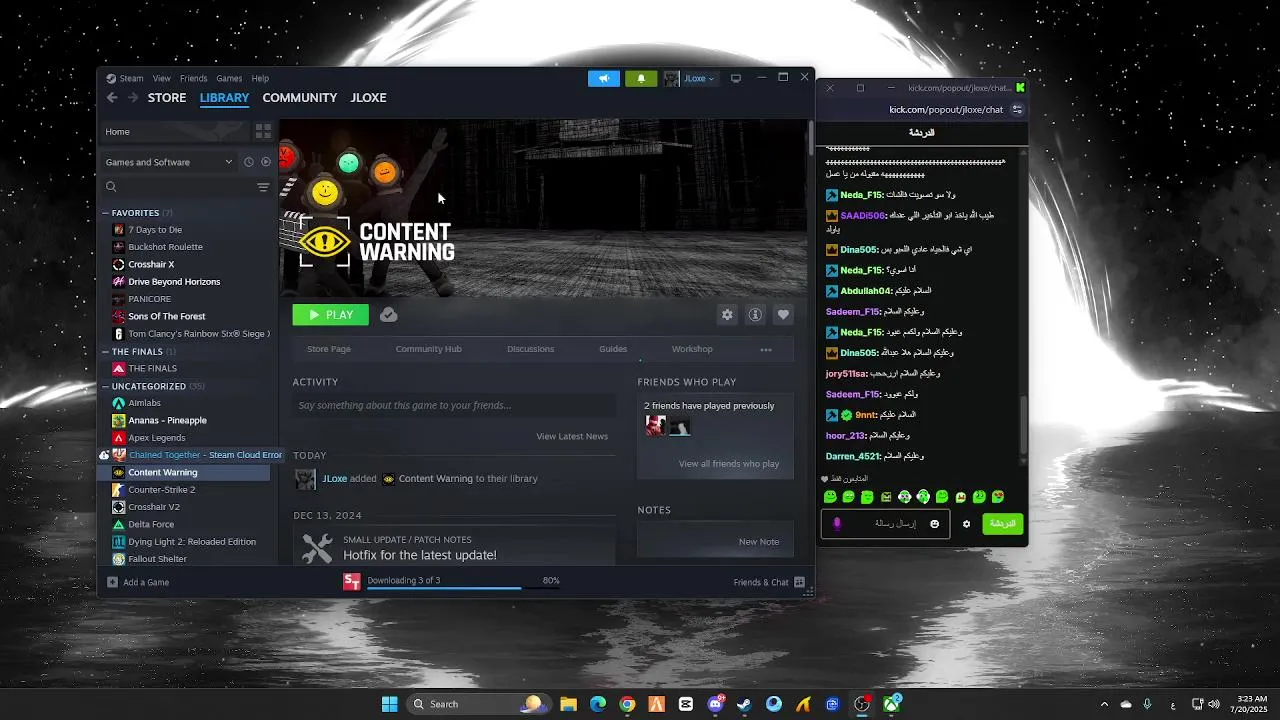
Task: Open the Steam menu
Action: tap(131, 78)
